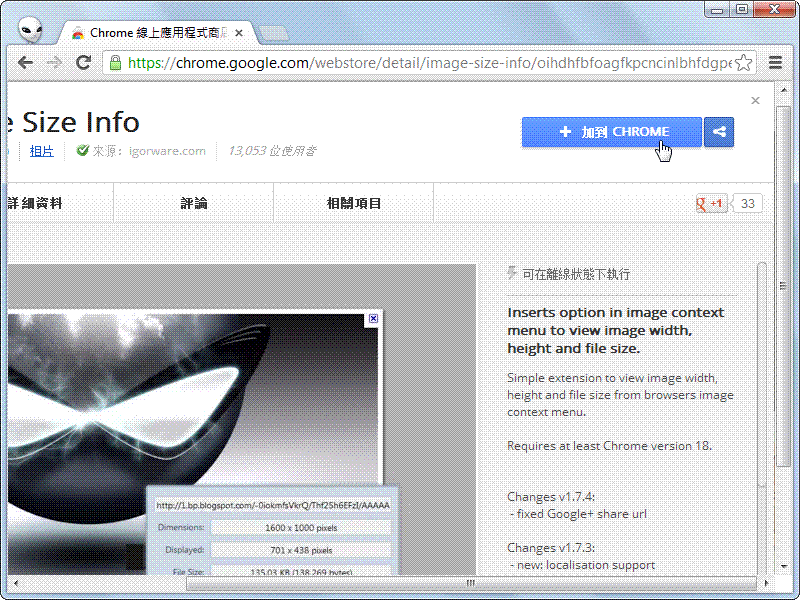The width and height of the screenshot is (800, 600).
Task: Maximize the Chrome window
Action: click(x=742, y=9)
